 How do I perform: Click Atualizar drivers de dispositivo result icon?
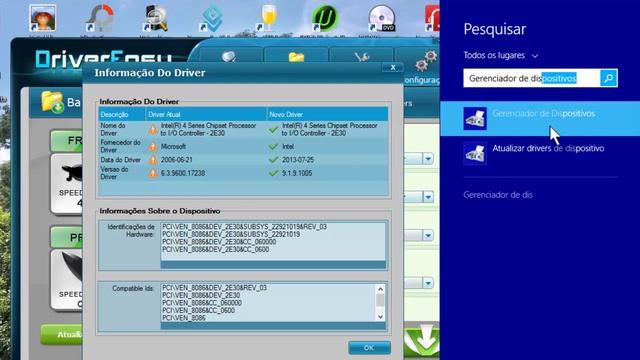point(475,153)
